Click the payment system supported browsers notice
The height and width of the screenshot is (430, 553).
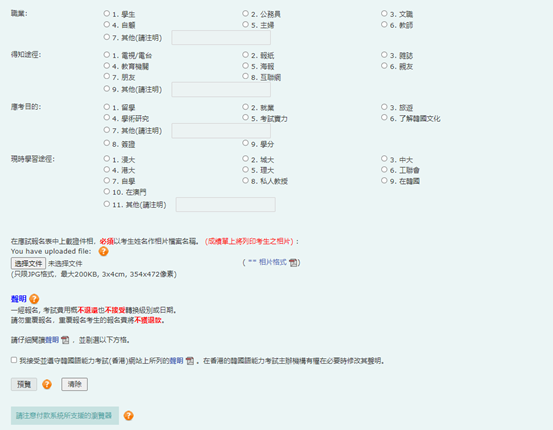pos(65,416)
